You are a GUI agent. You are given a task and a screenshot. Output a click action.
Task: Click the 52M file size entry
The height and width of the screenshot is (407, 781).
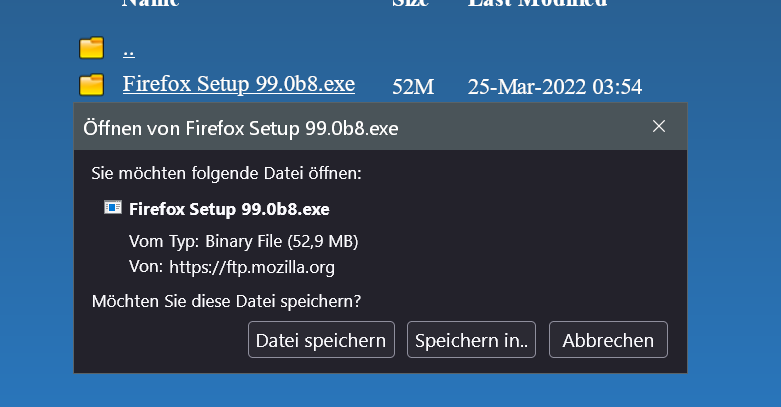(413, 87)
